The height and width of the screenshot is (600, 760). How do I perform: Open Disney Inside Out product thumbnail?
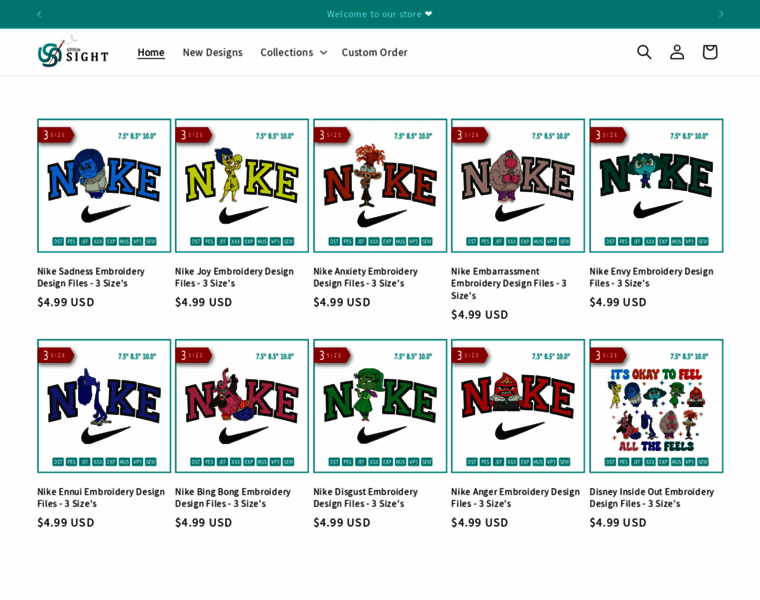(x=656, y=406)
